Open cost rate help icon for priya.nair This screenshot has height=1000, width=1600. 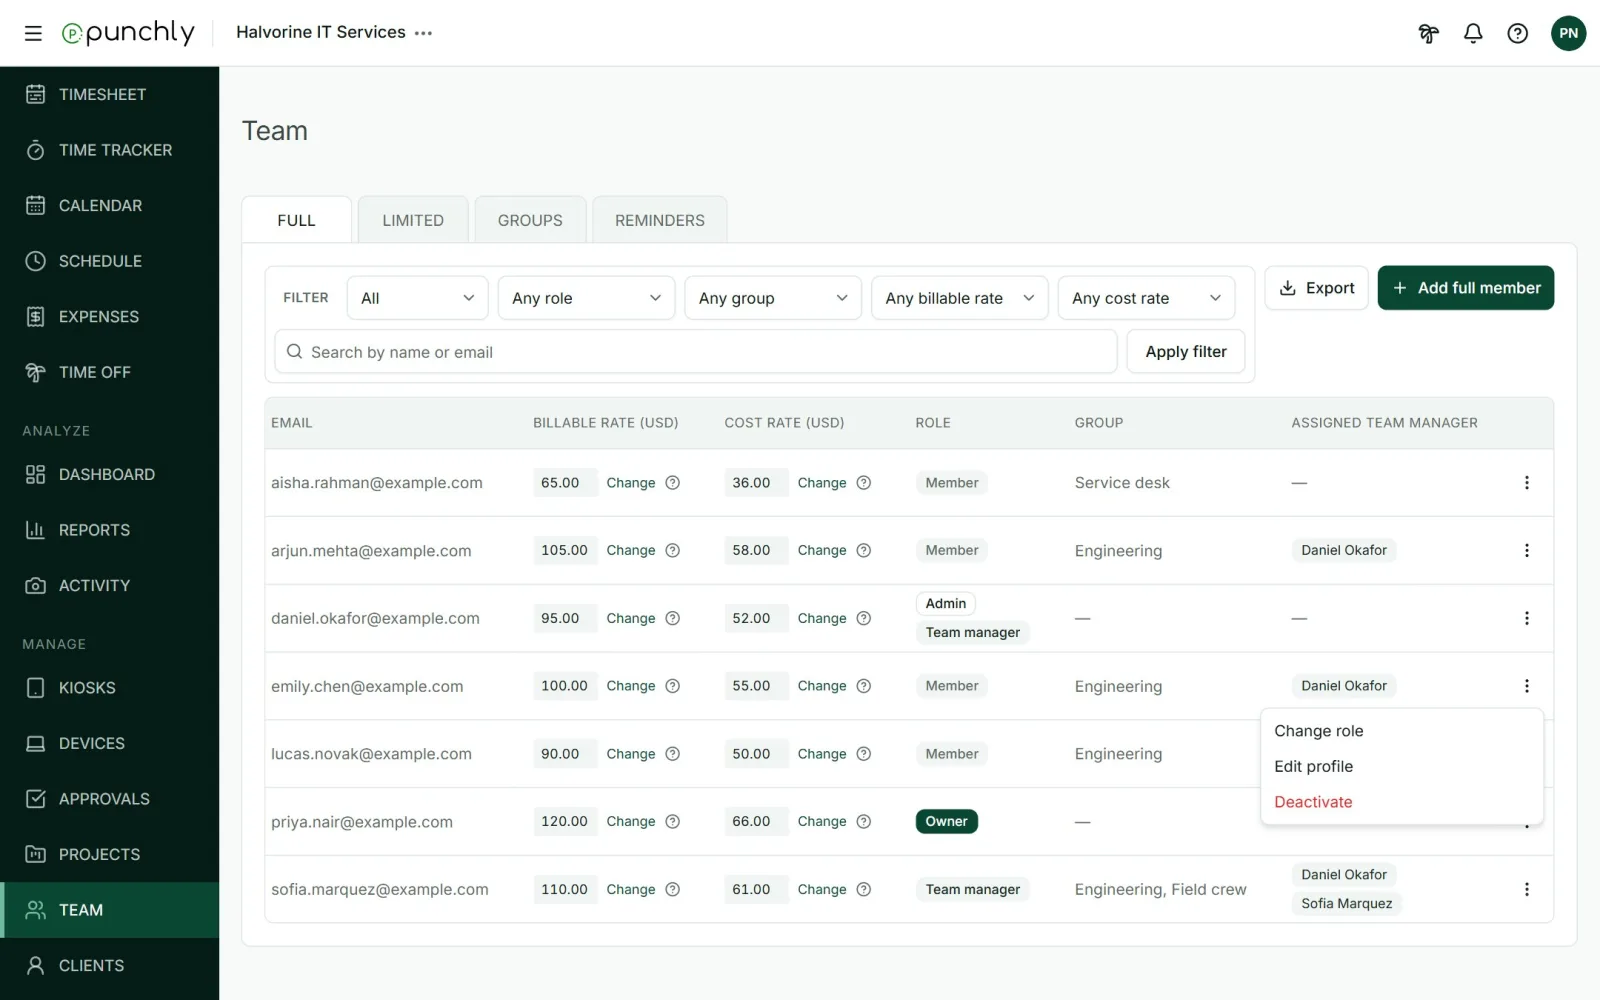point(864,821)
